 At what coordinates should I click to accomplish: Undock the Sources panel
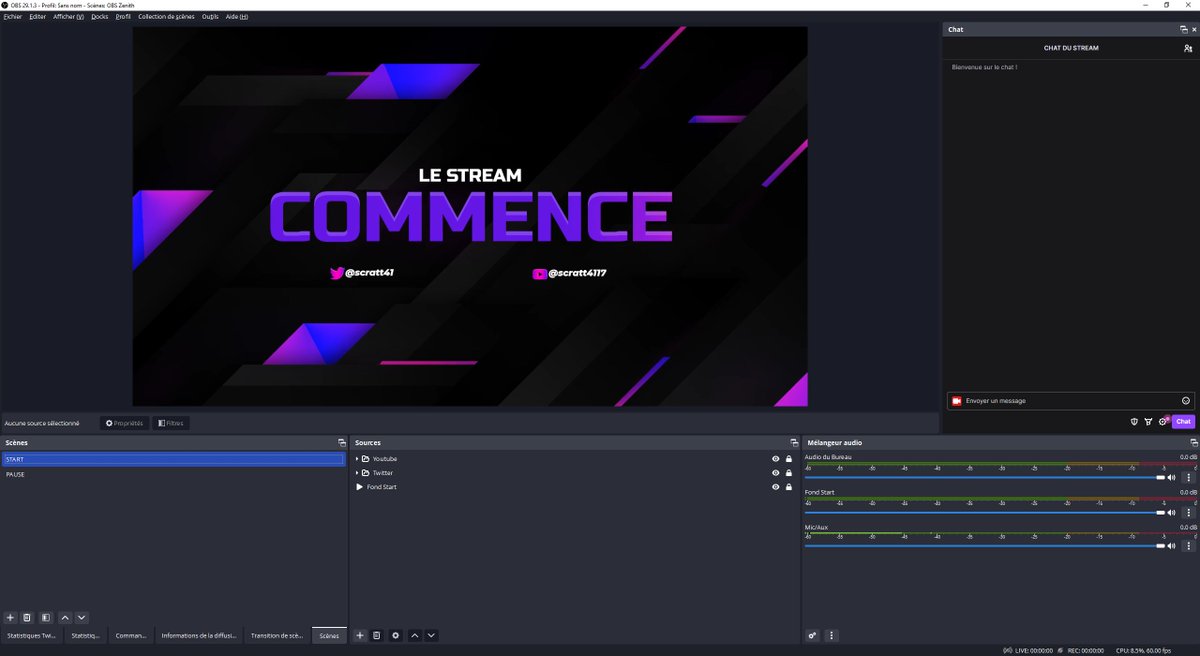(x=794, y=442)
